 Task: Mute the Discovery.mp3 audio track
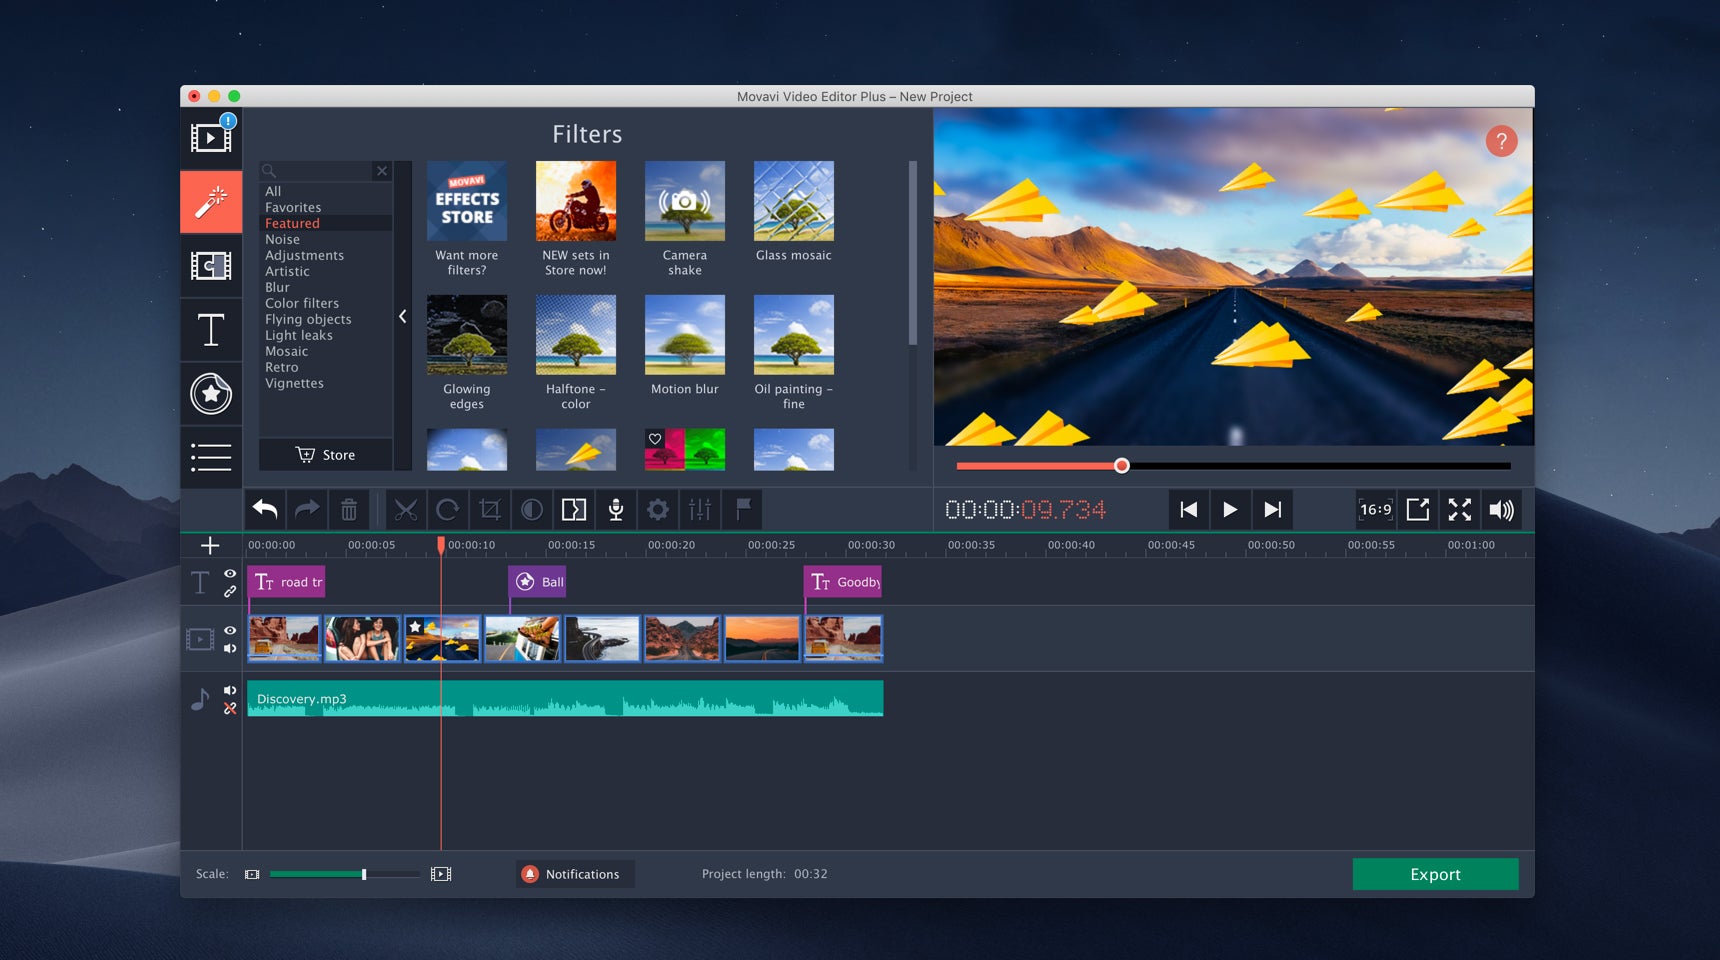coord(230,690)
